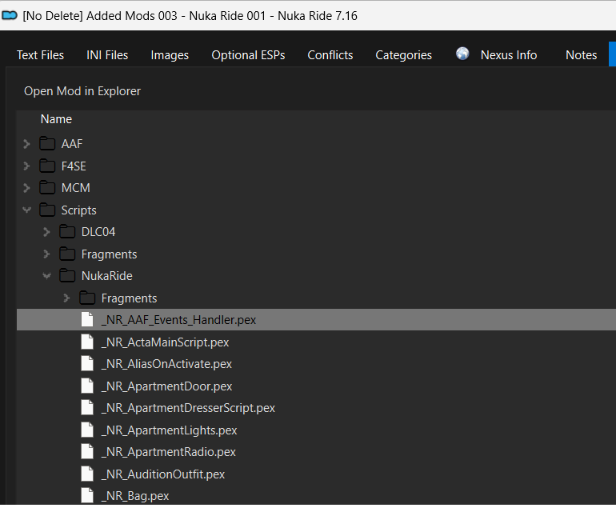The width and height of the screenshot is (616, 505).
Task: Click the DLC04 folder icon
Action: click(67, 232)
